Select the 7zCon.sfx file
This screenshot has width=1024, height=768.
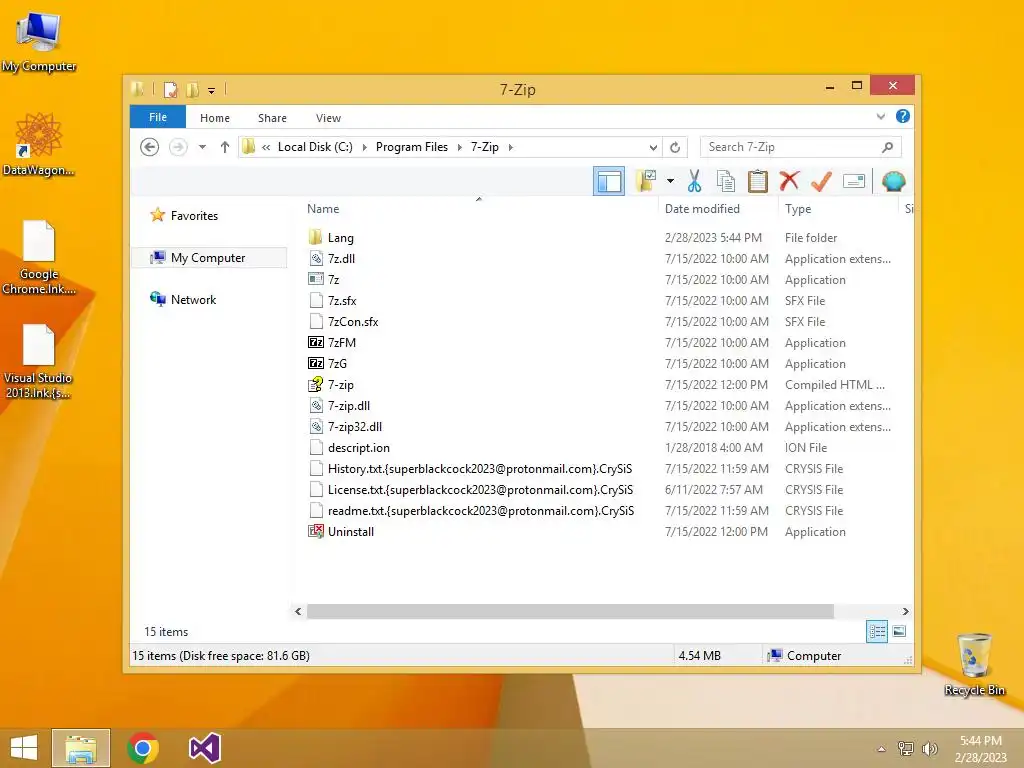(353, 322)
